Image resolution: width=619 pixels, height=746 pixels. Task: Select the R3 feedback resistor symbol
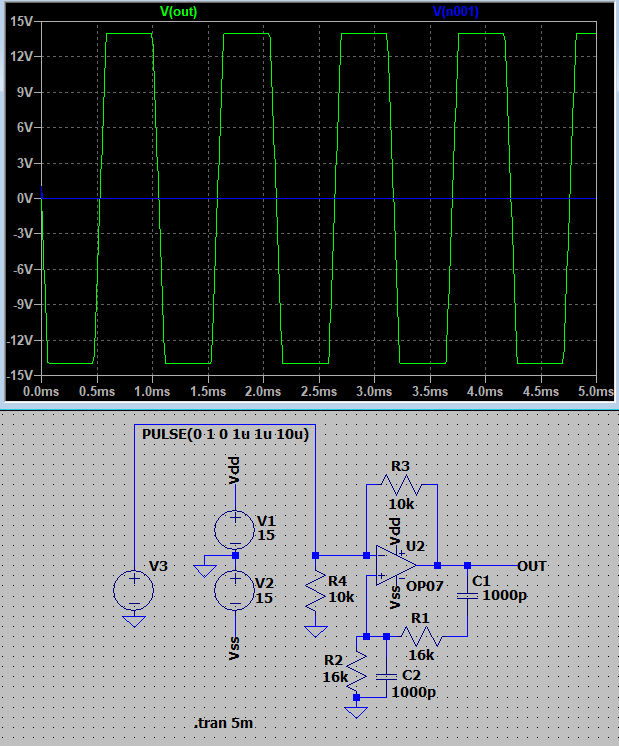coord(401,485)
